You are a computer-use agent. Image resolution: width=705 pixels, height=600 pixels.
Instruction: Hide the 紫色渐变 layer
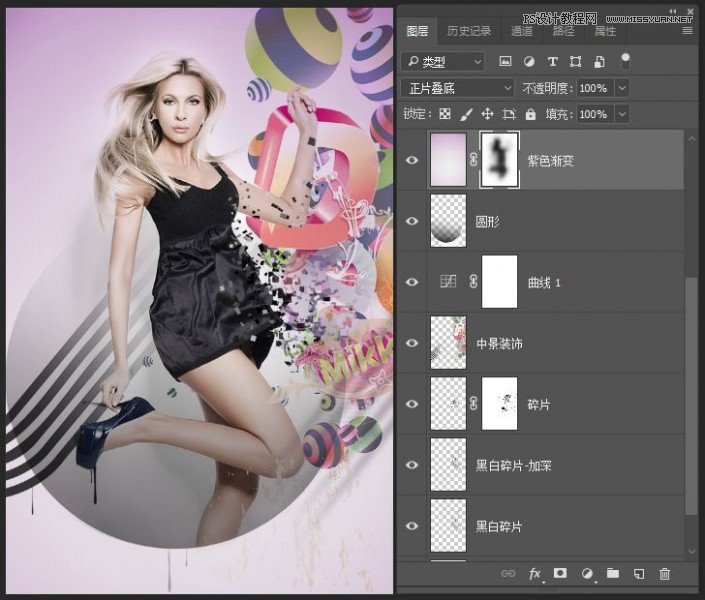[x=412, y=161]
